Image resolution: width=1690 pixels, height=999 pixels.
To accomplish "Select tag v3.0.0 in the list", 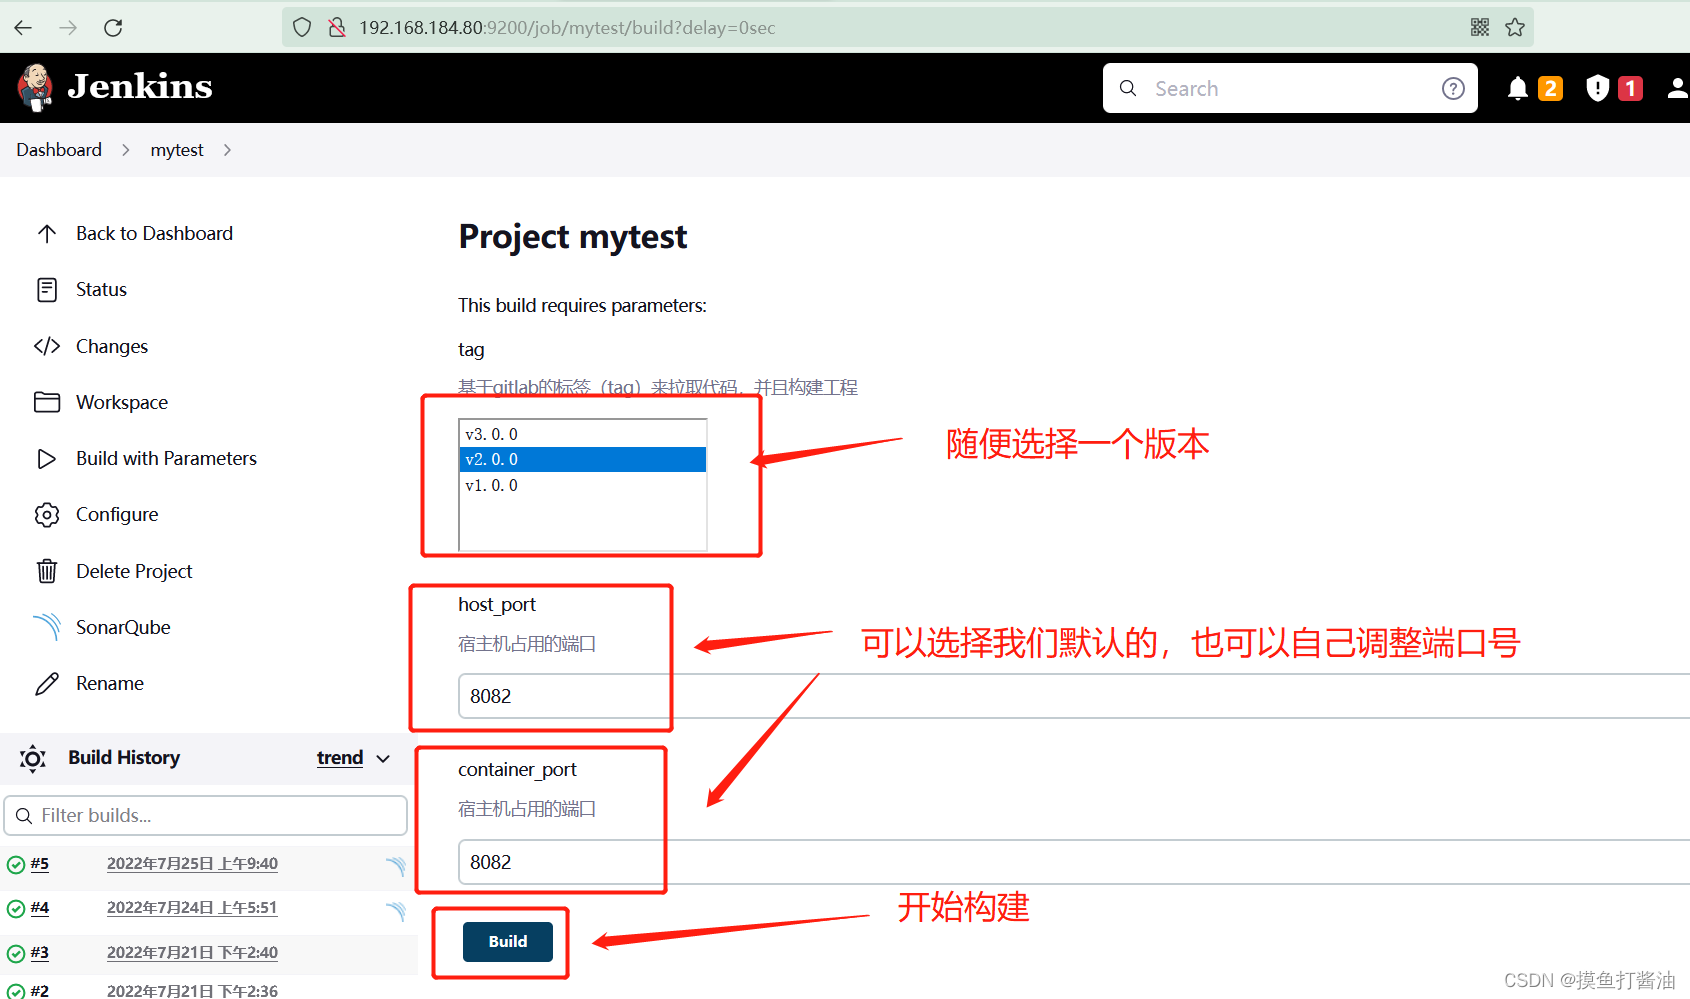I will click(x=582, y=434).
